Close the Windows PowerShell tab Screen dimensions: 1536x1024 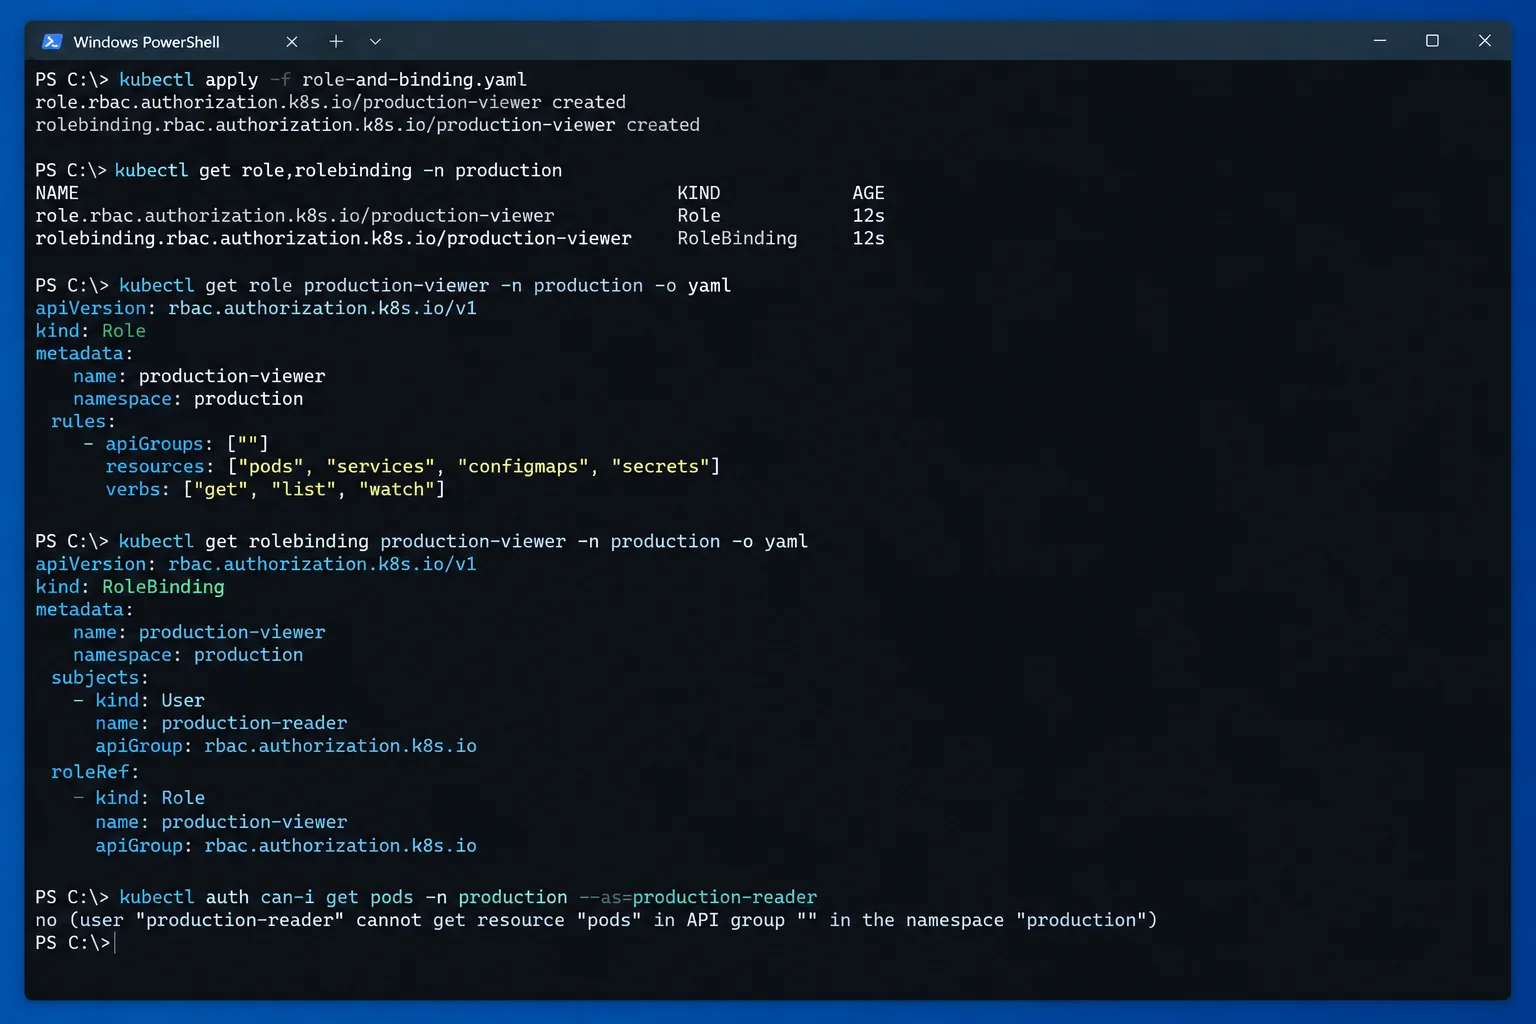point(291,41)
